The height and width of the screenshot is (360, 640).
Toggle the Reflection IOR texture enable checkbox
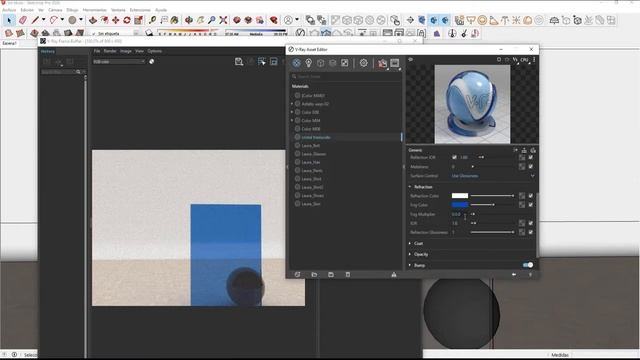[531, 157]
